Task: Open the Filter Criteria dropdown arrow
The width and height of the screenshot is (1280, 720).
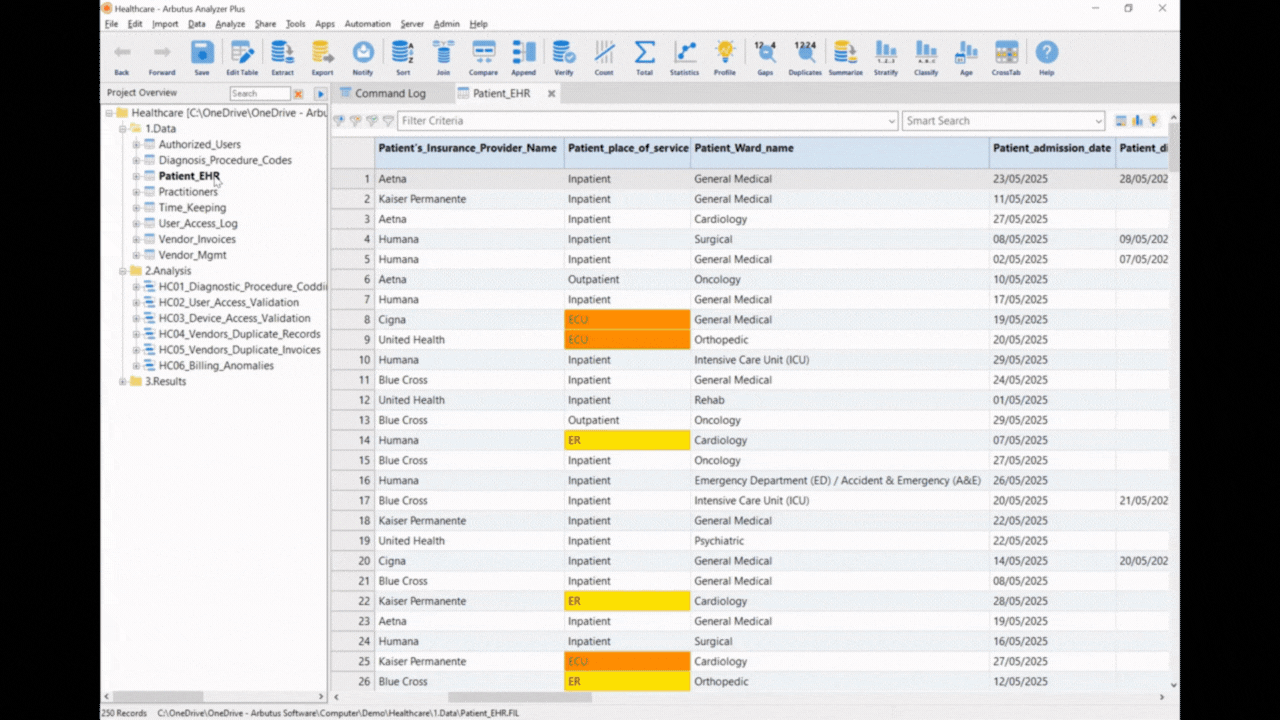Action: (x=892, y=121)
